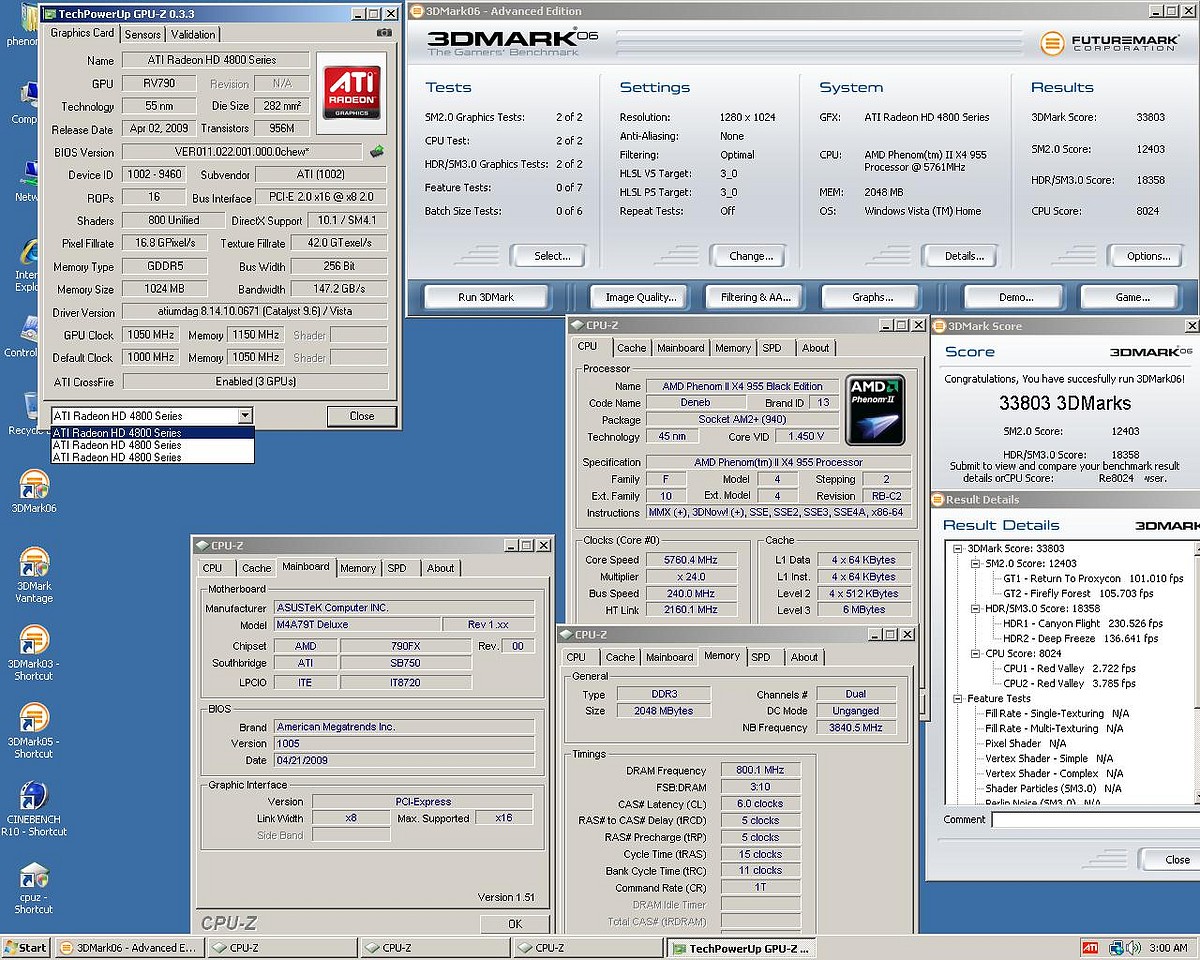Click the AMD Phenom II logo in CPU-Z

[x=875, y=409]
